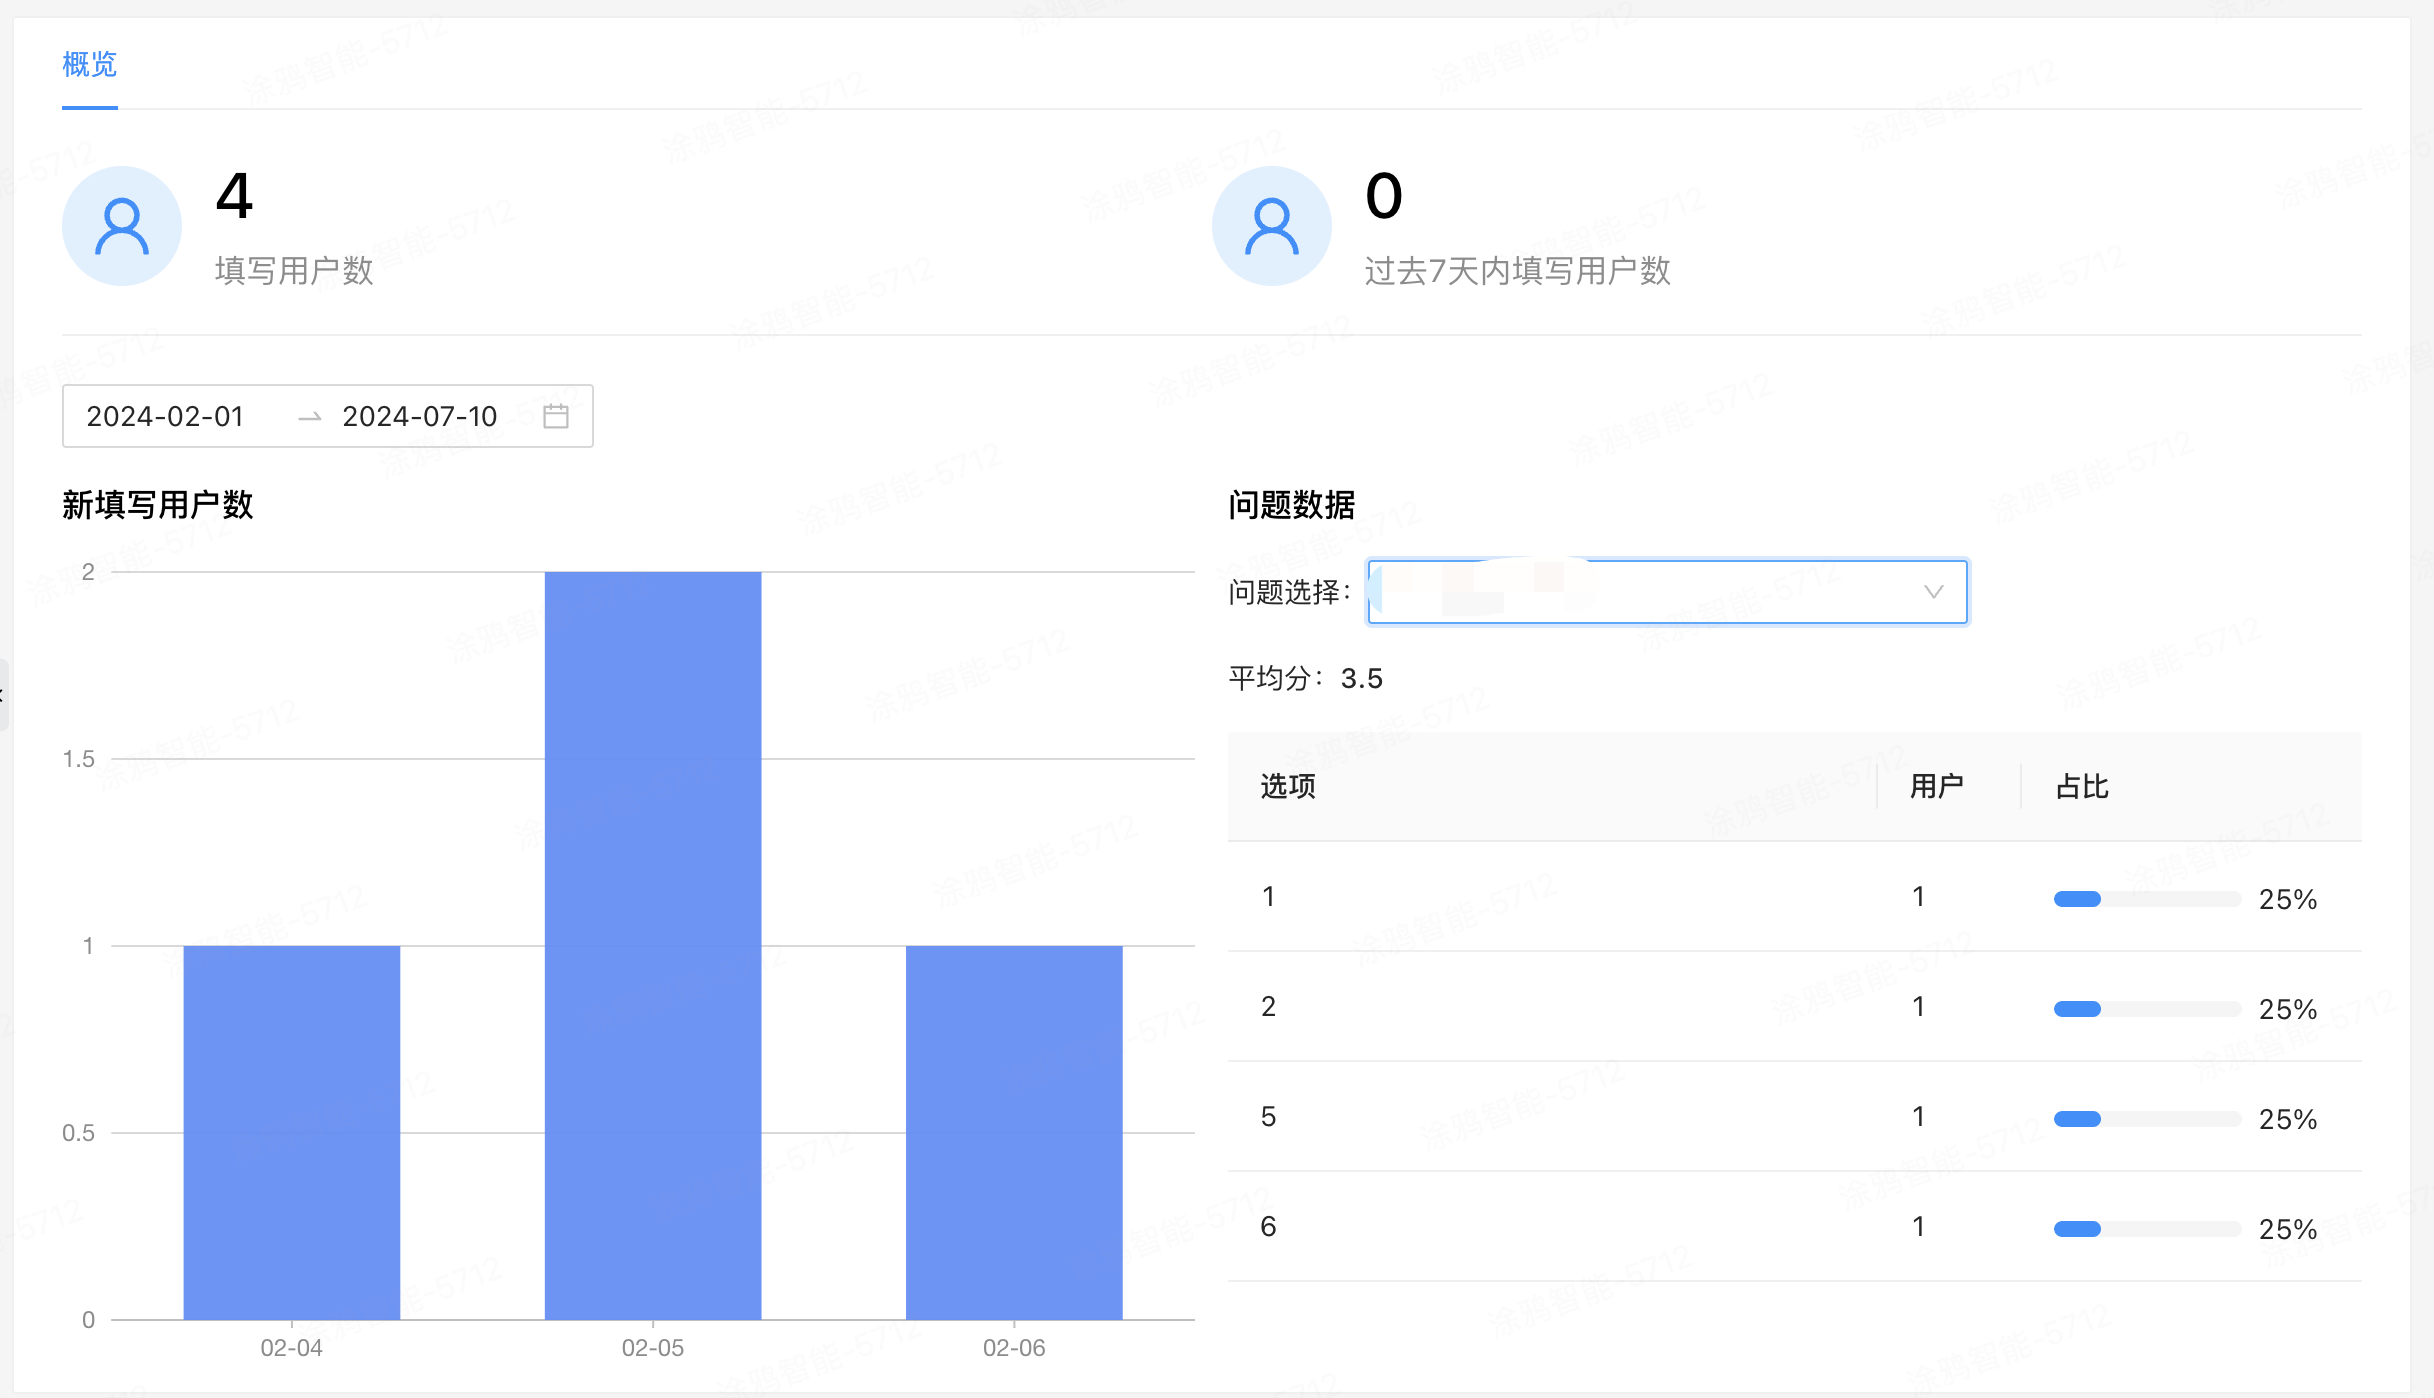Select the 02-06 bar in chart
2434x1398 pixels.
tap(1014, 1132)
